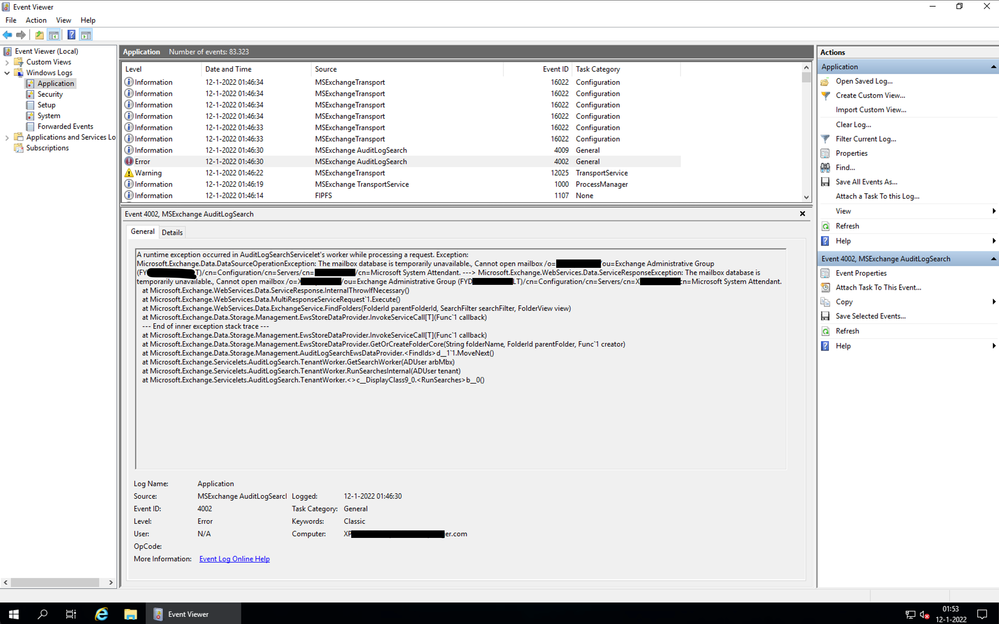Click the floppy icon for Save All Events As
999x624 pixels.
825,182
